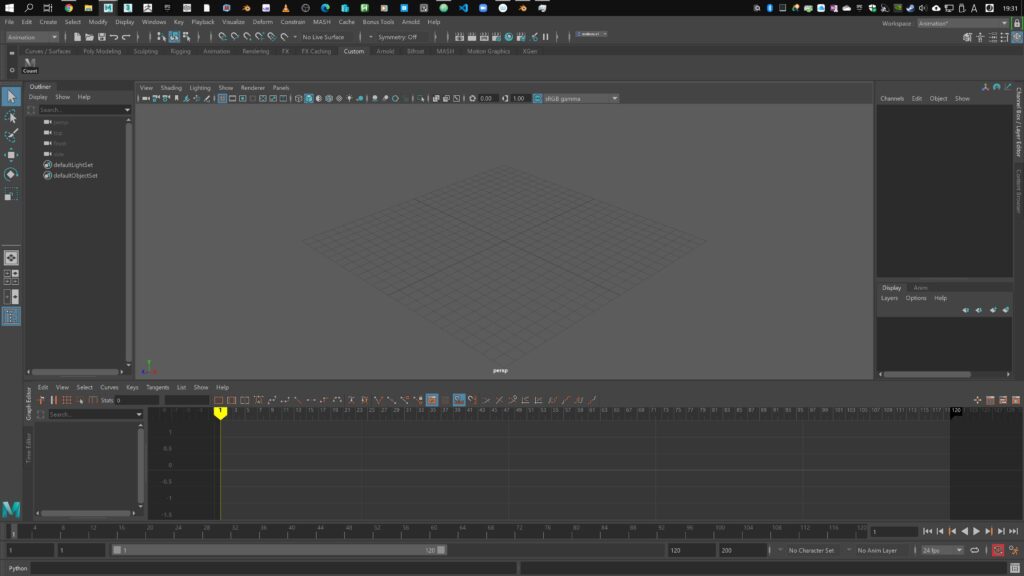Go to start of playback range
Viewport: 1024px width, 576px height.
pos(927,532)
